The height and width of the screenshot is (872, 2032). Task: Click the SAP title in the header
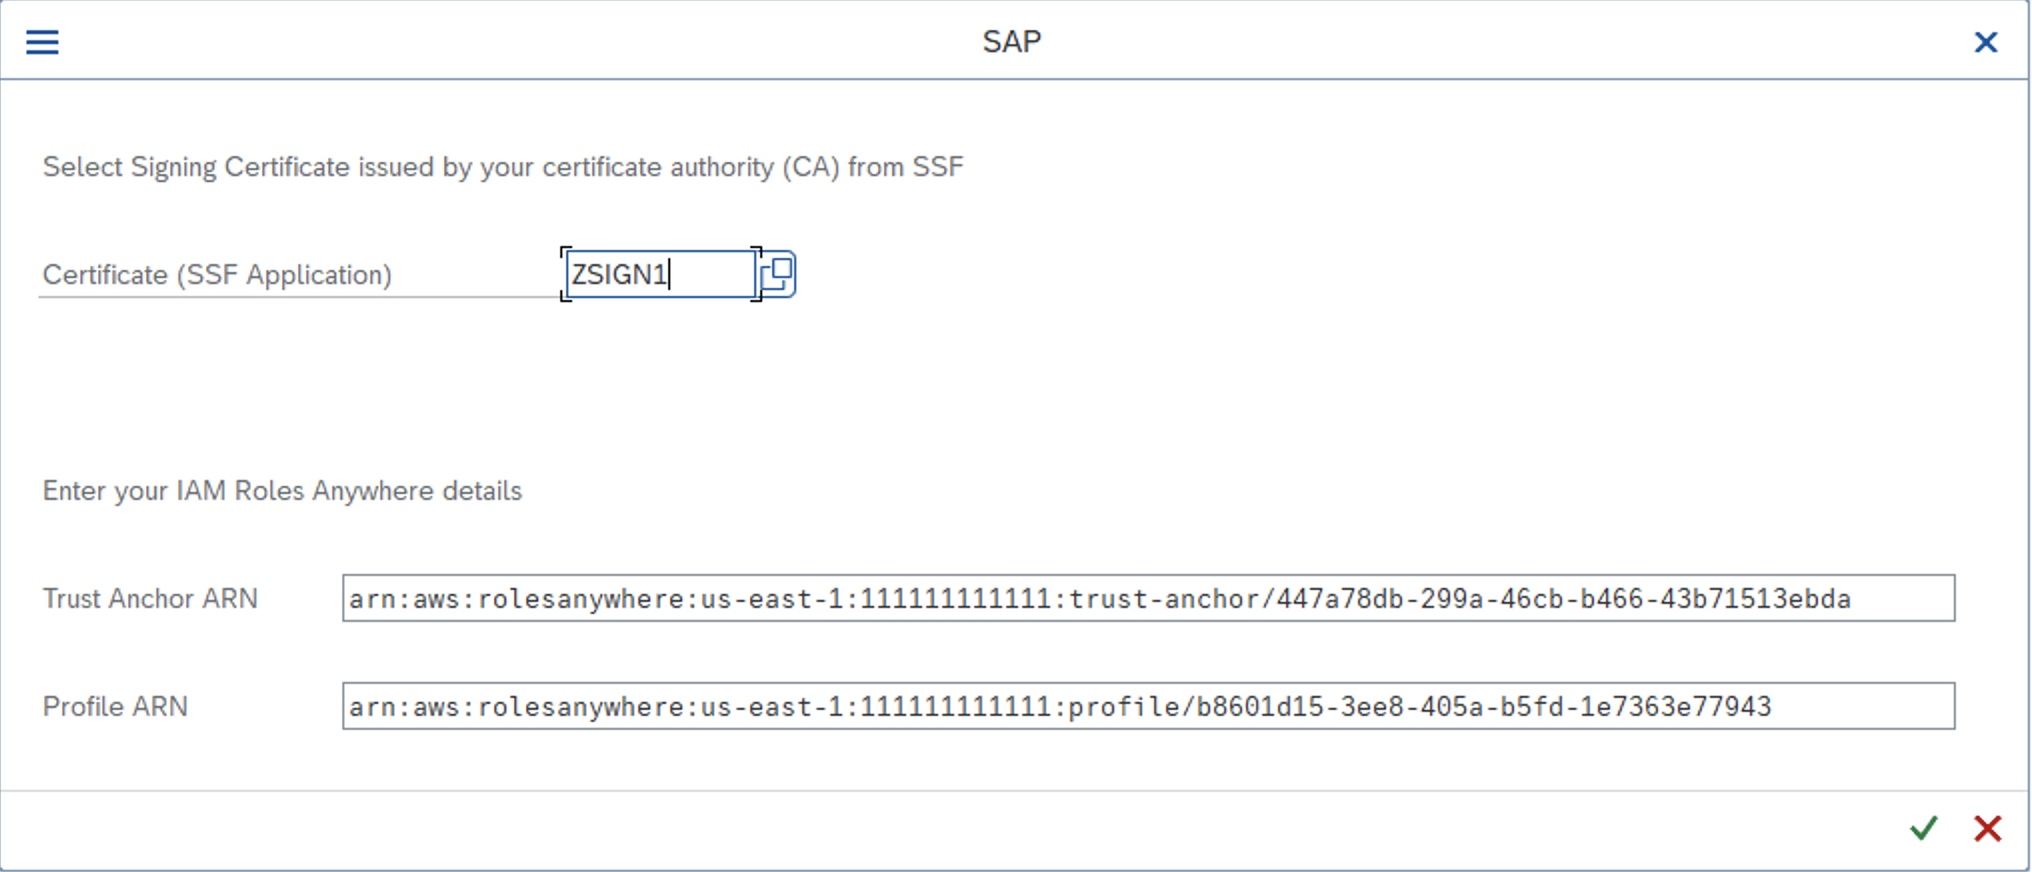pyautogui.click(x=1011, y=42)
